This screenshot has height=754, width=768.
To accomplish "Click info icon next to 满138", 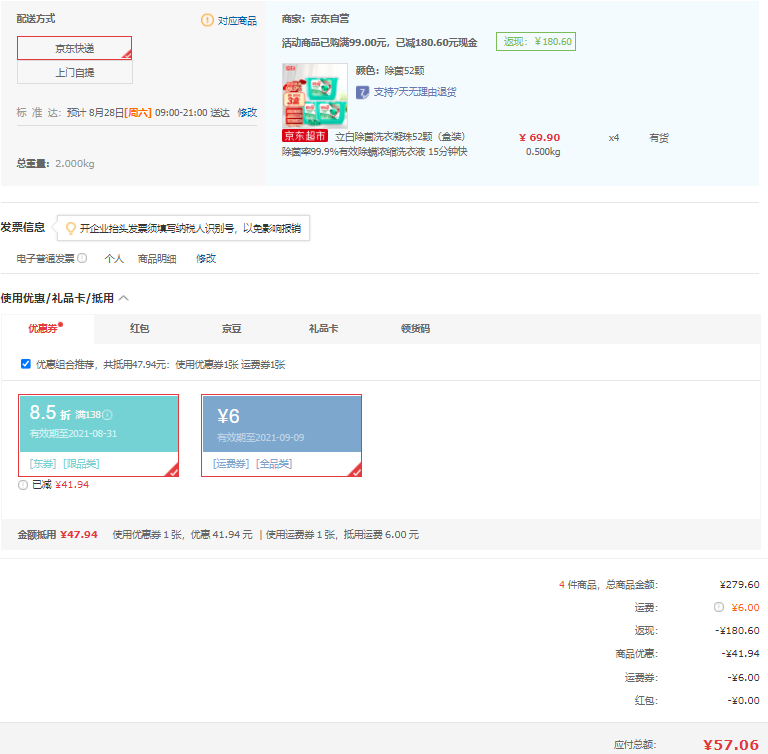I will click(x=107, y=415).
